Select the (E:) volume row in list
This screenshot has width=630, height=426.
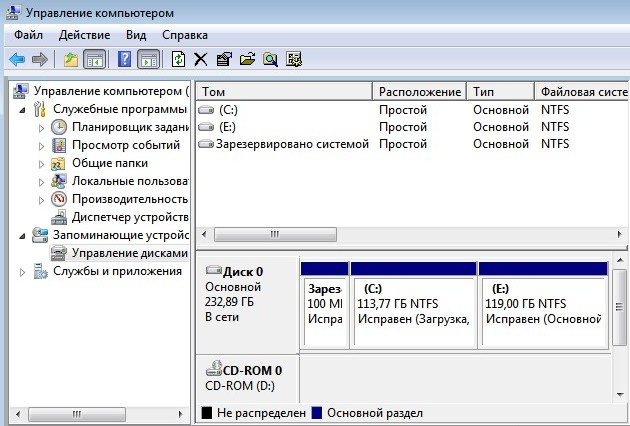228,127
